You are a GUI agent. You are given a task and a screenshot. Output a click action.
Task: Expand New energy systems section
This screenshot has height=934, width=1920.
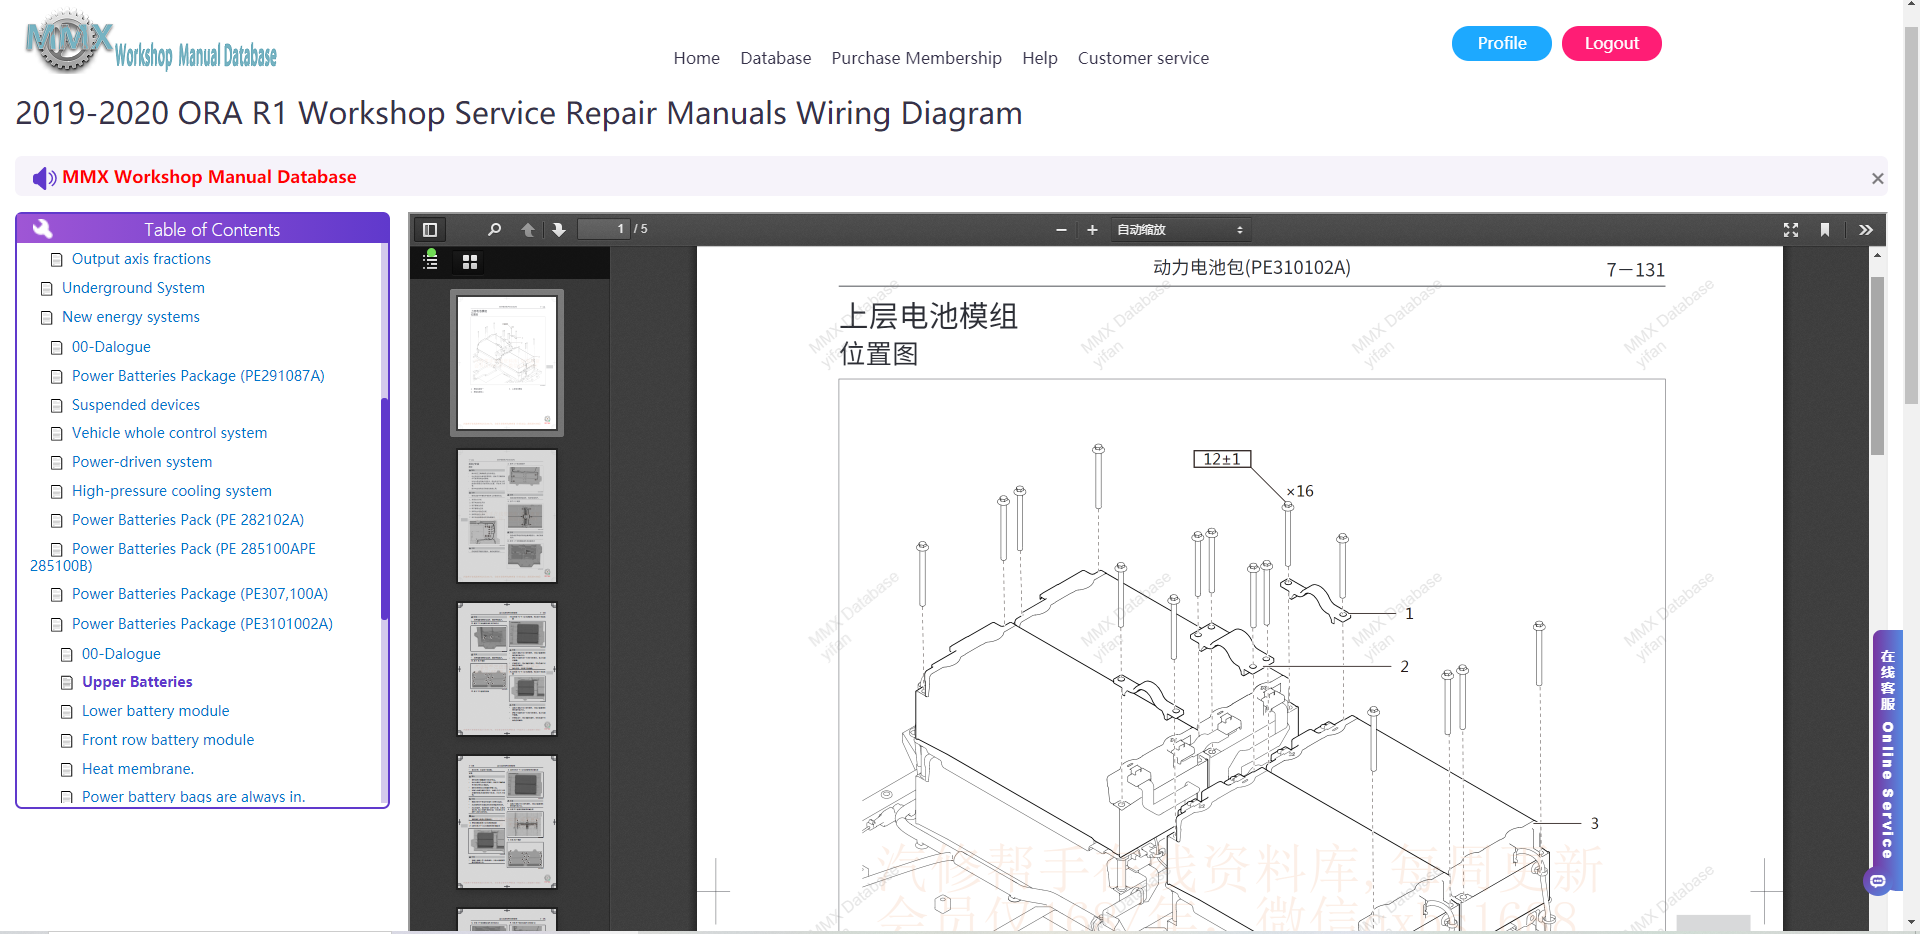point(131,317)
